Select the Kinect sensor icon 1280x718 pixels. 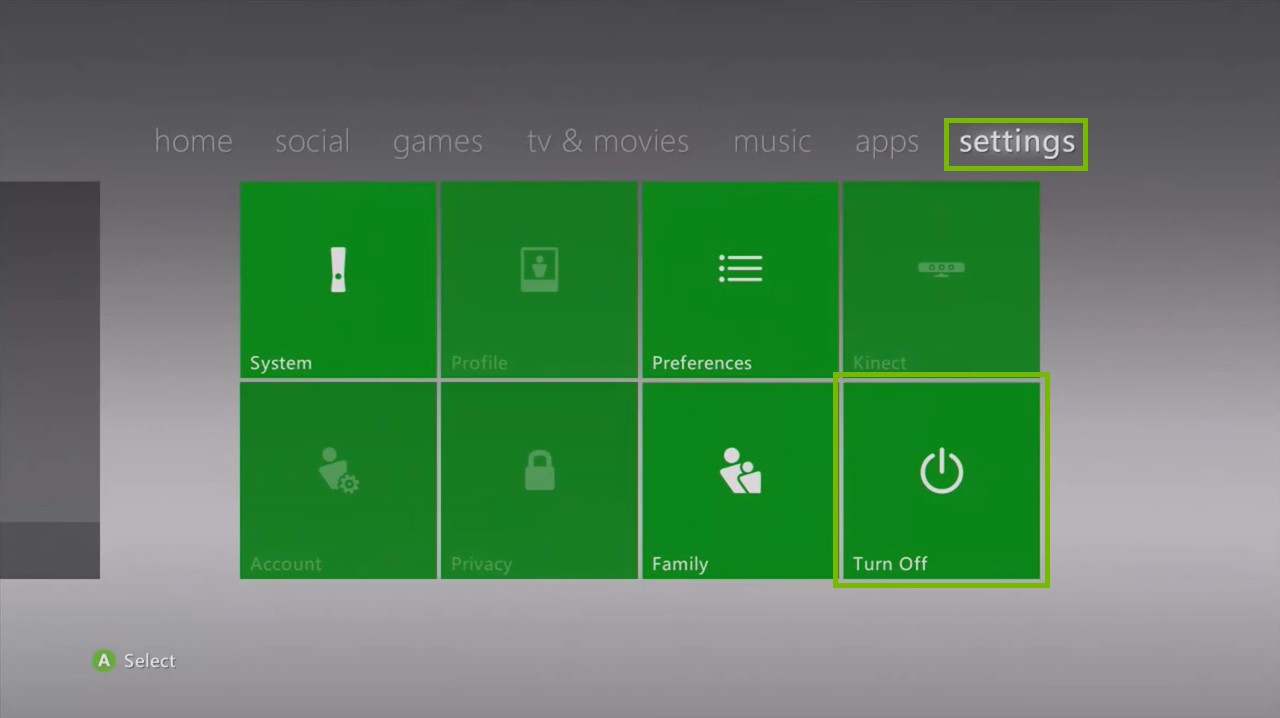point(940,267)
